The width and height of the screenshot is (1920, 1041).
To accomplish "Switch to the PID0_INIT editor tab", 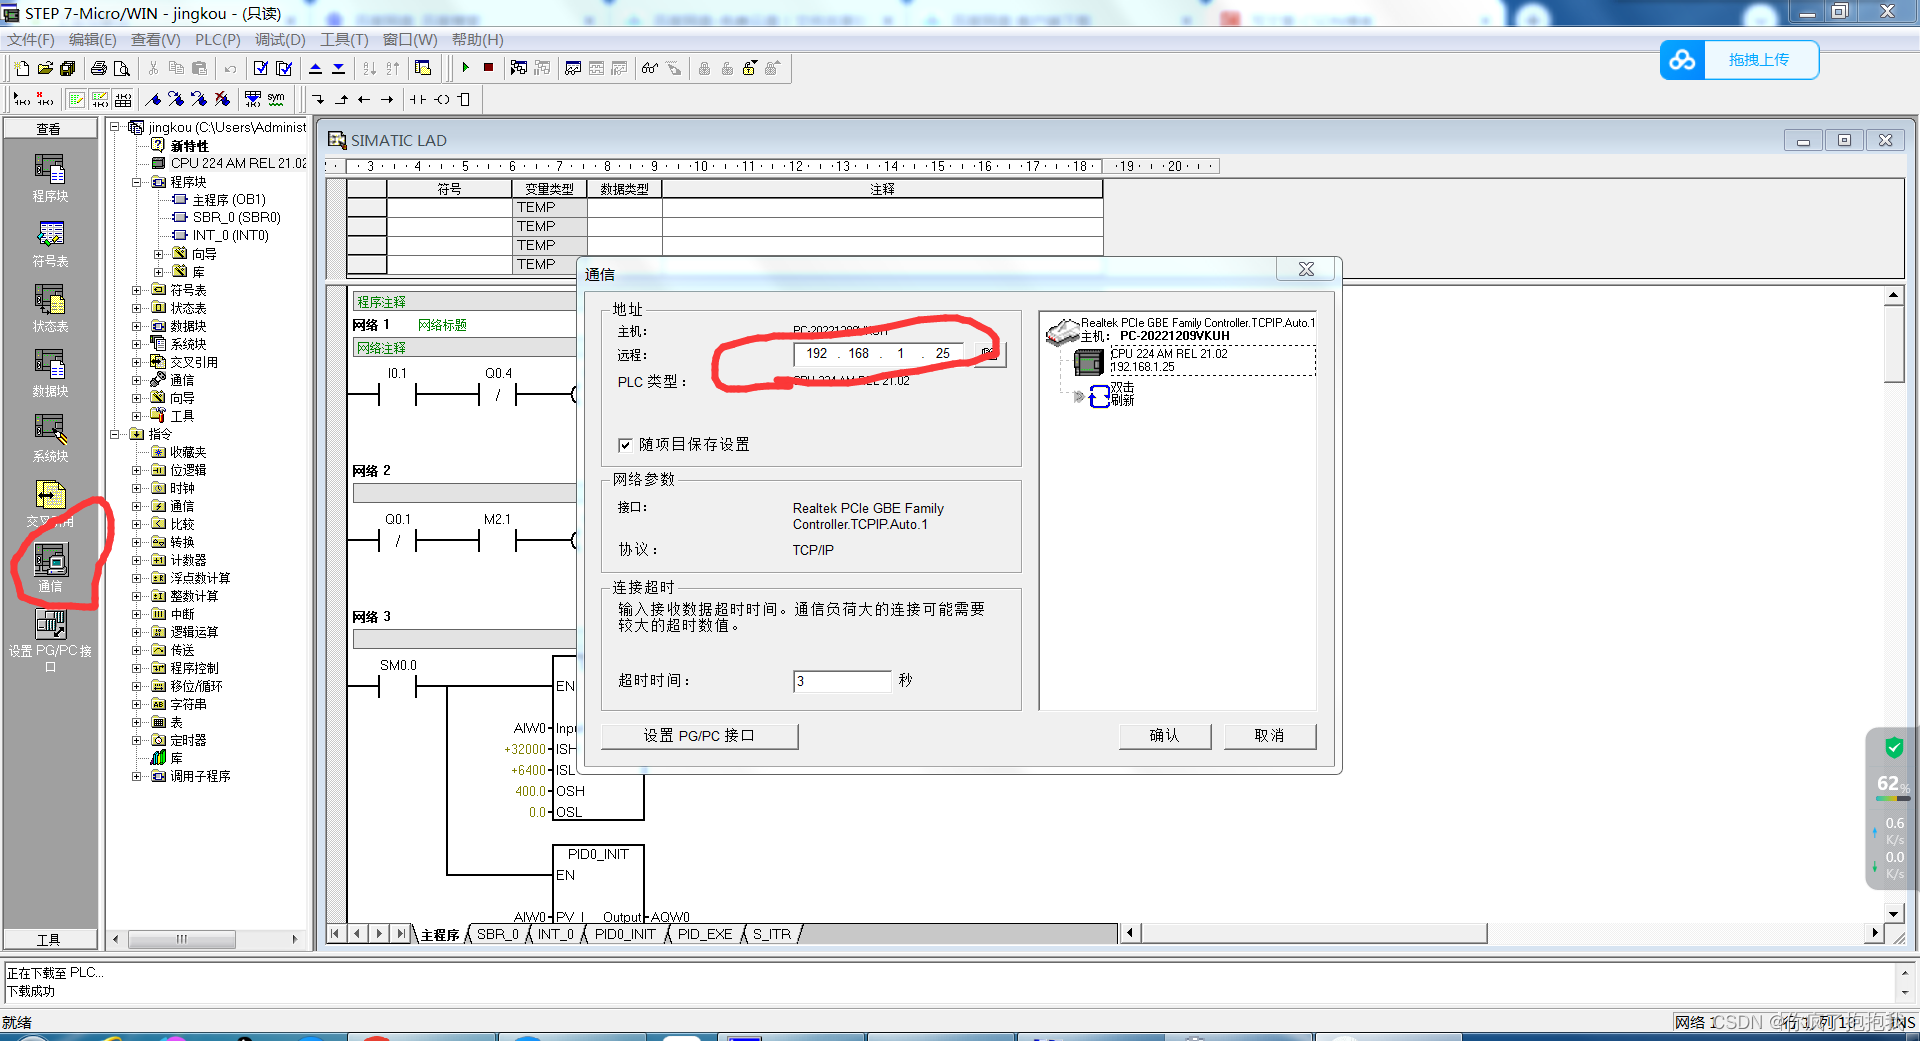I will 625,934.
